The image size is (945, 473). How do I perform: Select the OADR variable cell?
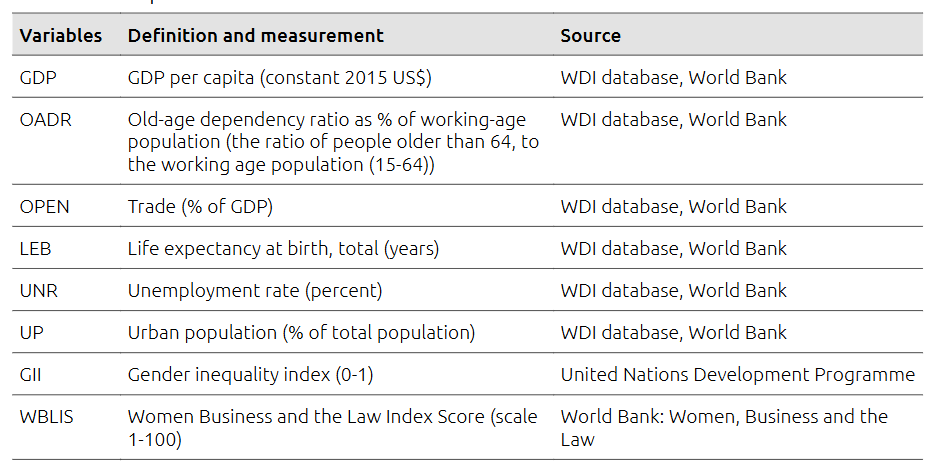point(46,120)
